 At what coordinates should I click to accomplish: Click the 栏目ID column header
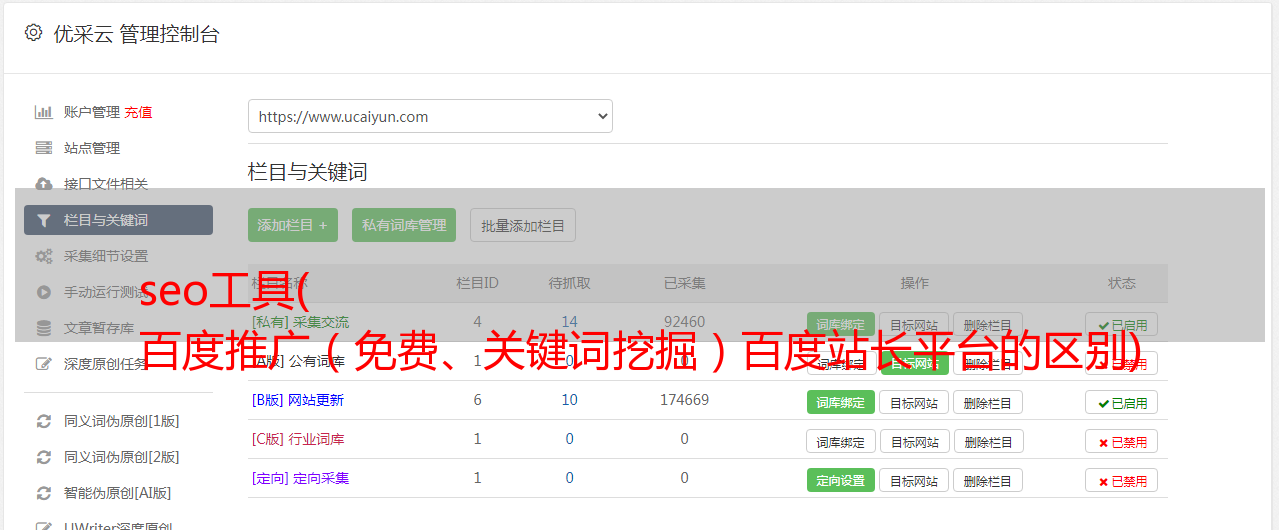coord(477,283)
